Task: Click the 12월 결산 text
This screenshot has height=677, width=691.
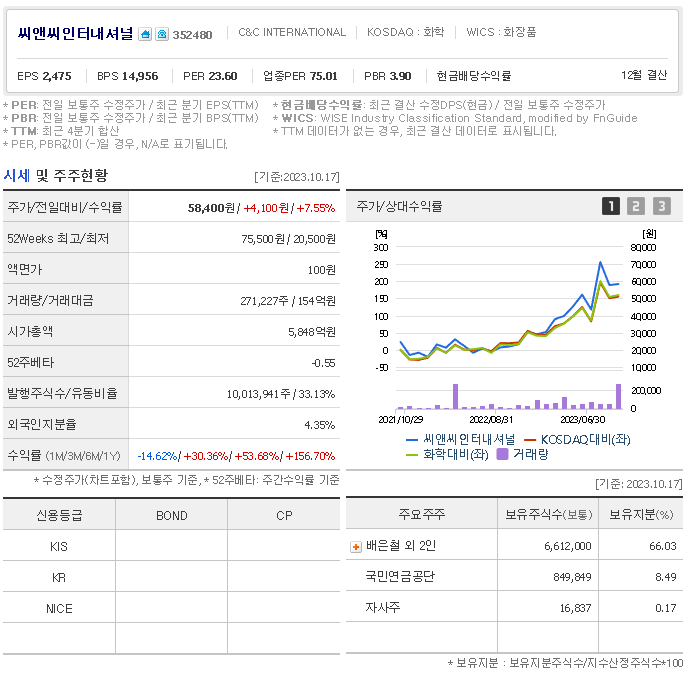Action: pyautogui.click(x=644, y=75)
